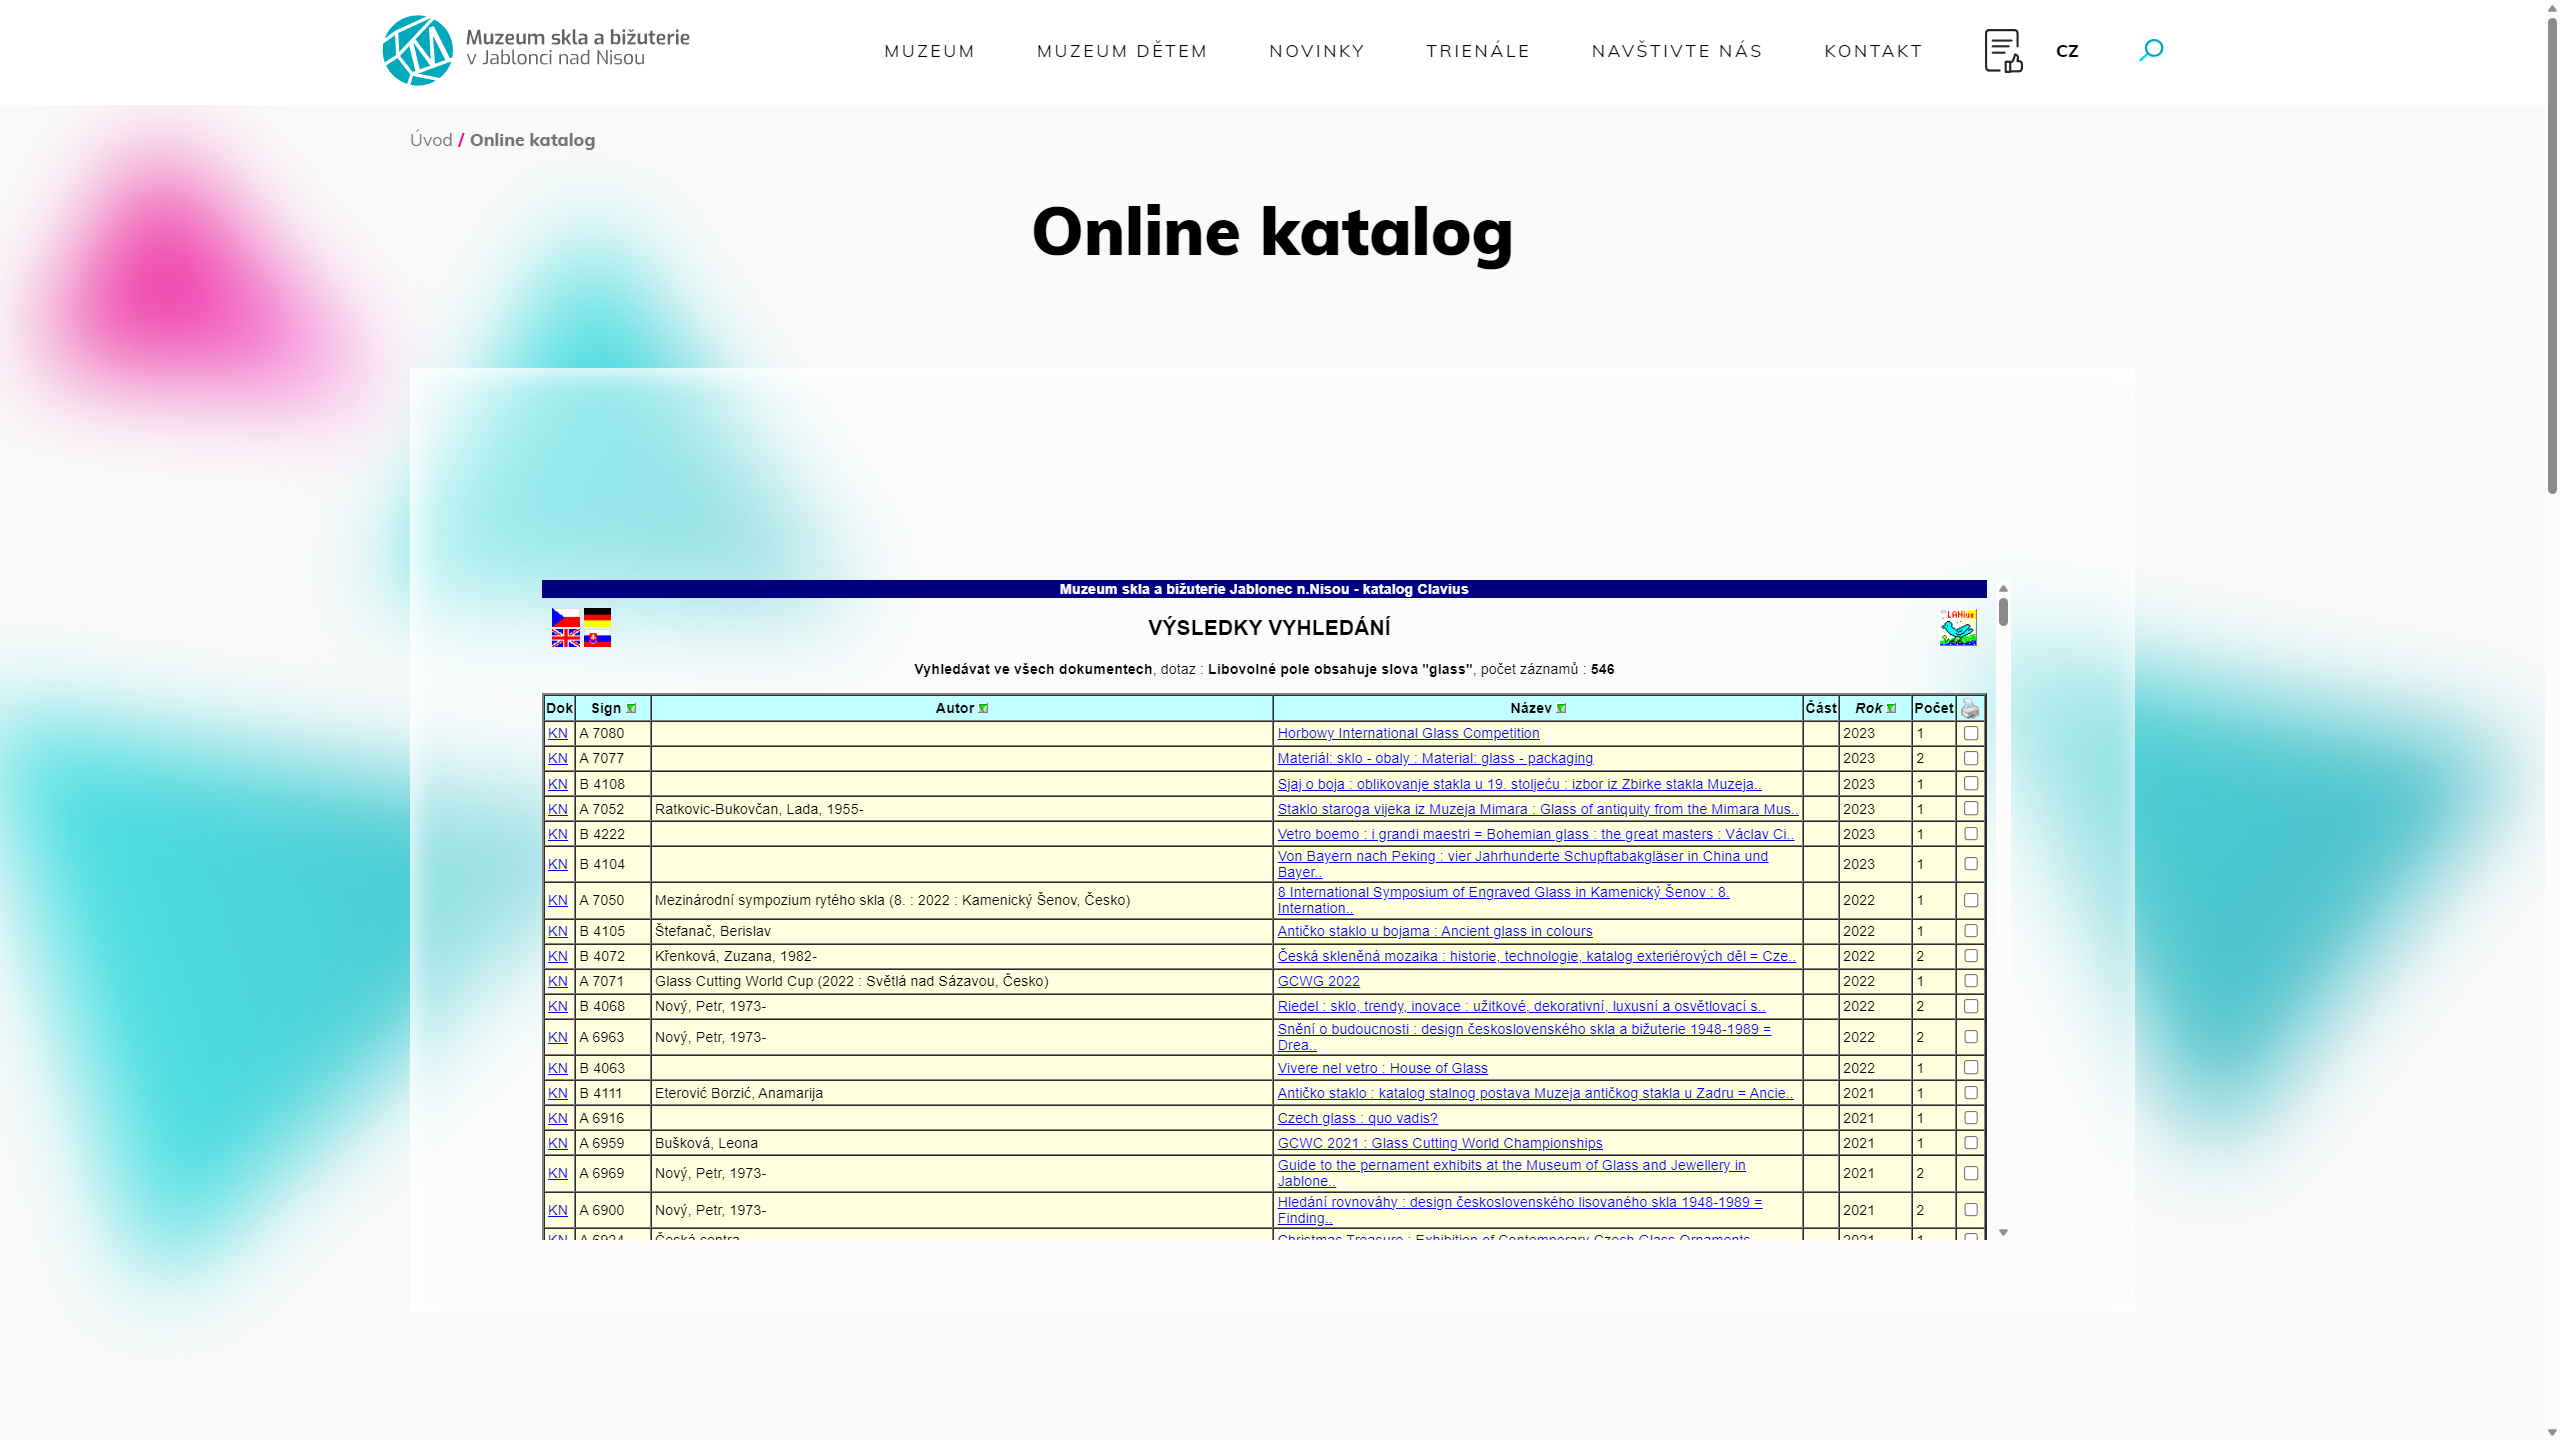Tick checkbox for row A 7080
The height and width of the screenshot is (1440, 2560).
[1971, 733]
